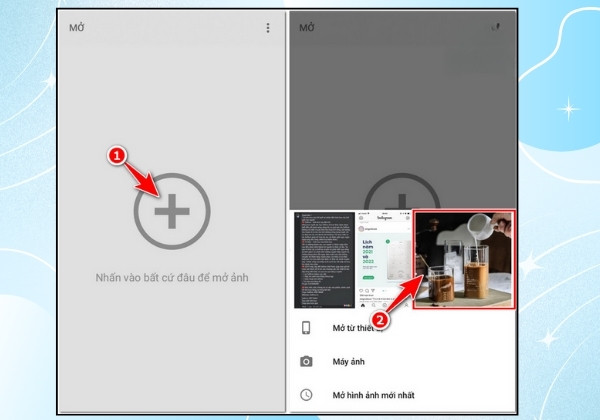Viewport: 600px width, 420px height.
Task: Tap the clock icon for latest image
Action: pyautogui.click(x=306, y=395)
